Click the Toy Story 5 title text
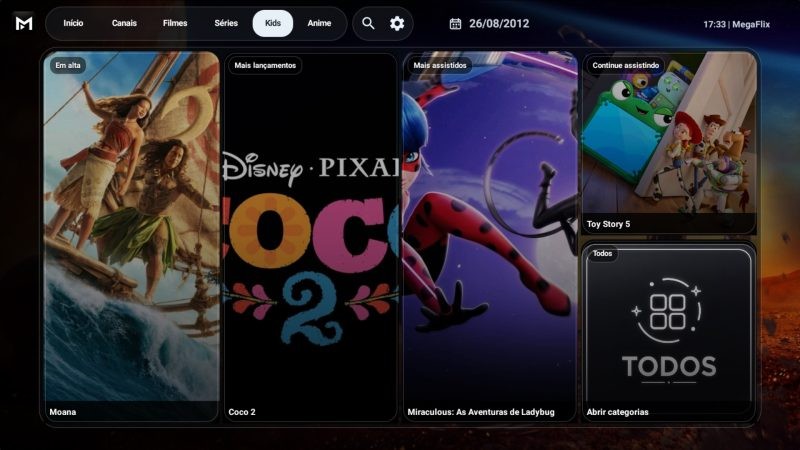Viewport: 800px width, 450px height. point(608,224)
